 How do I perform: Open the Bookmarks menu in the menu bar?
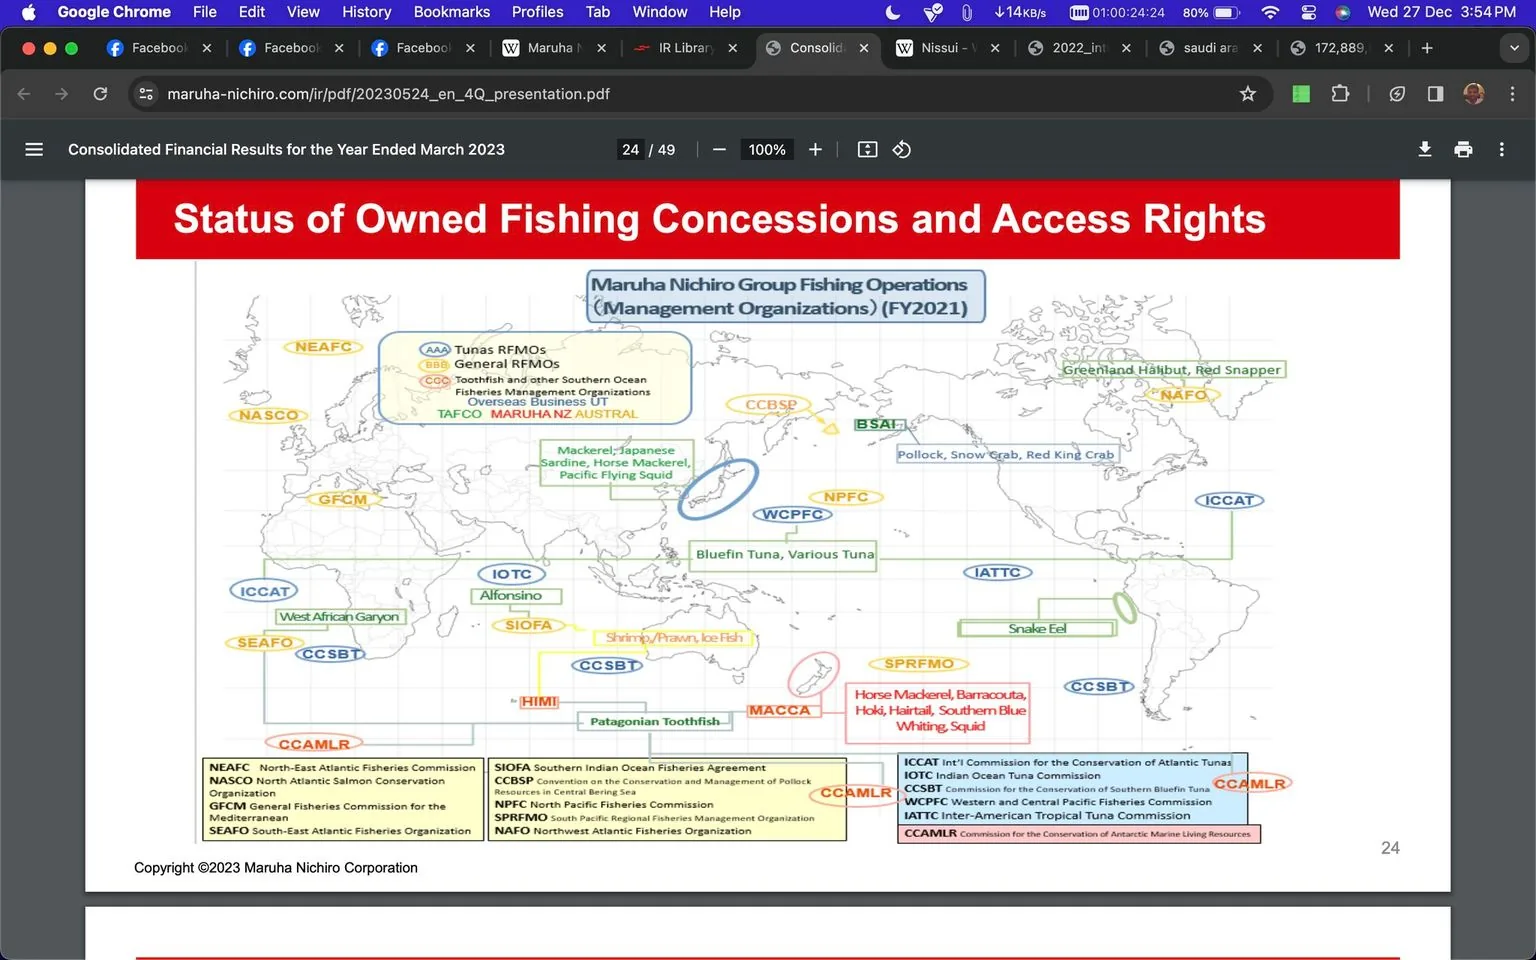(451, 12)
